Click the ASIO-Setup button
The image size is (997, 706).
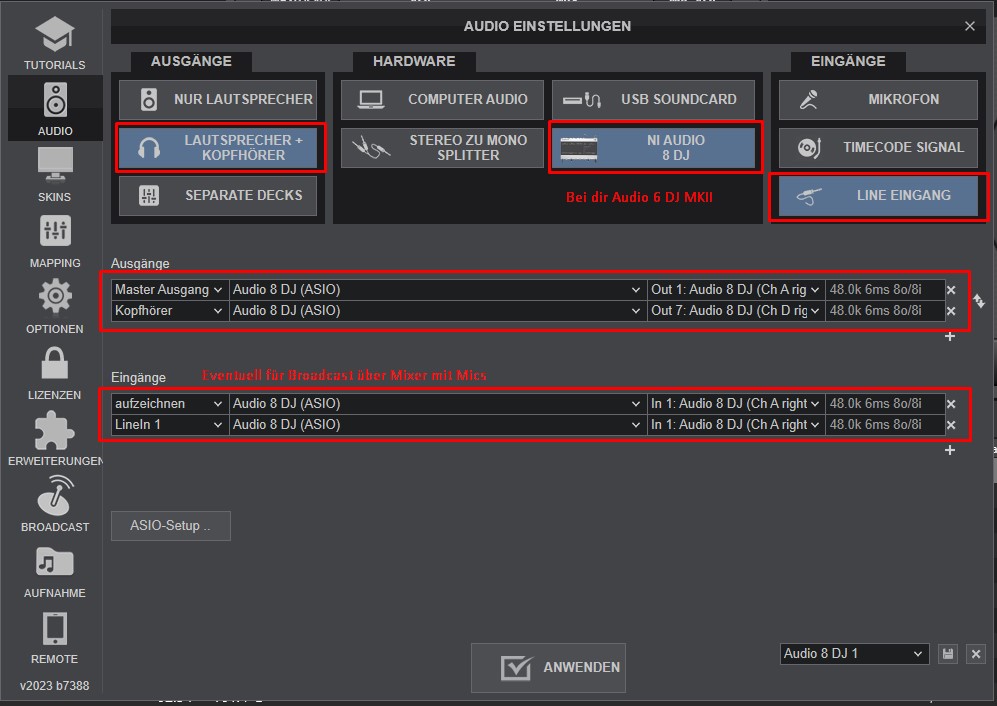(170, 526)
